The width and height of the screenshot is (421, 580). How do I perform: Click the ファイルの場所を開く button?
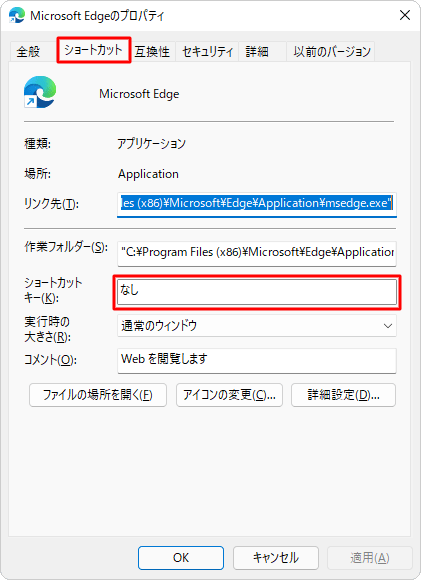click(x=98, y=395)
